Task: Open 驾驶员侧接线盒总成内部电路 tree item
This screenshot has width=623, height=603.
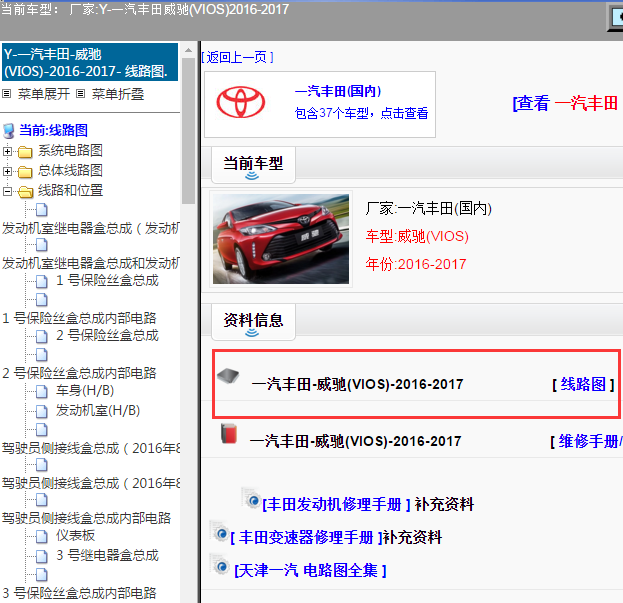Action: click(x=86, y=518)
